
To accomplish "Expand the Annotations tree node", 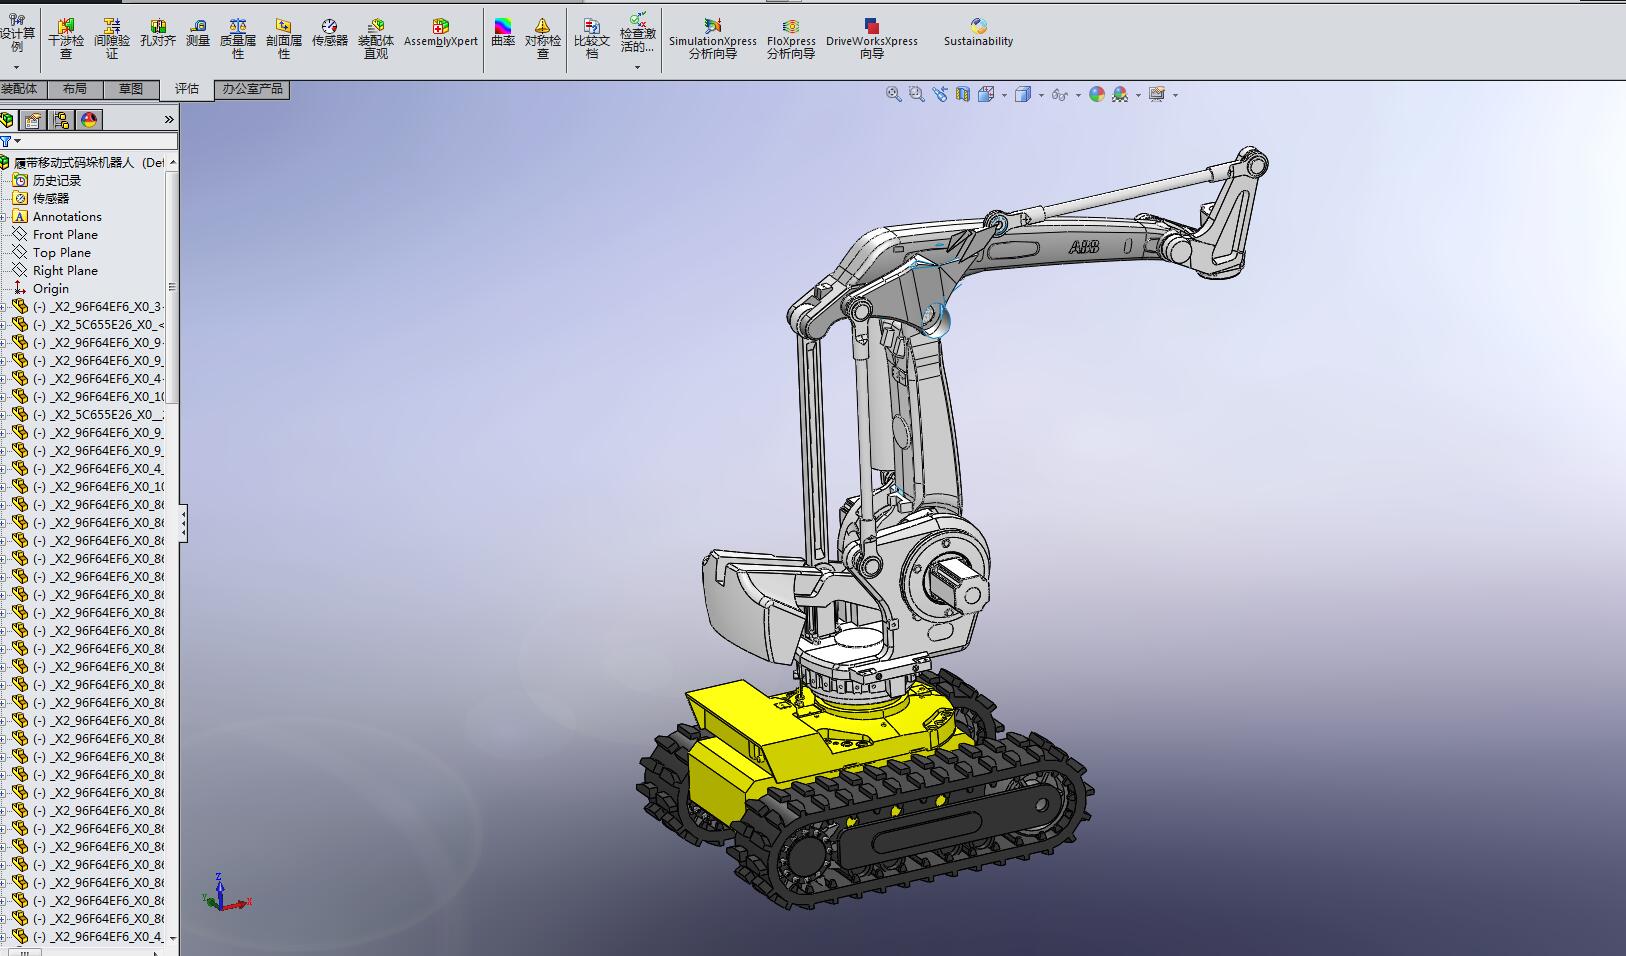I will 4,217.
